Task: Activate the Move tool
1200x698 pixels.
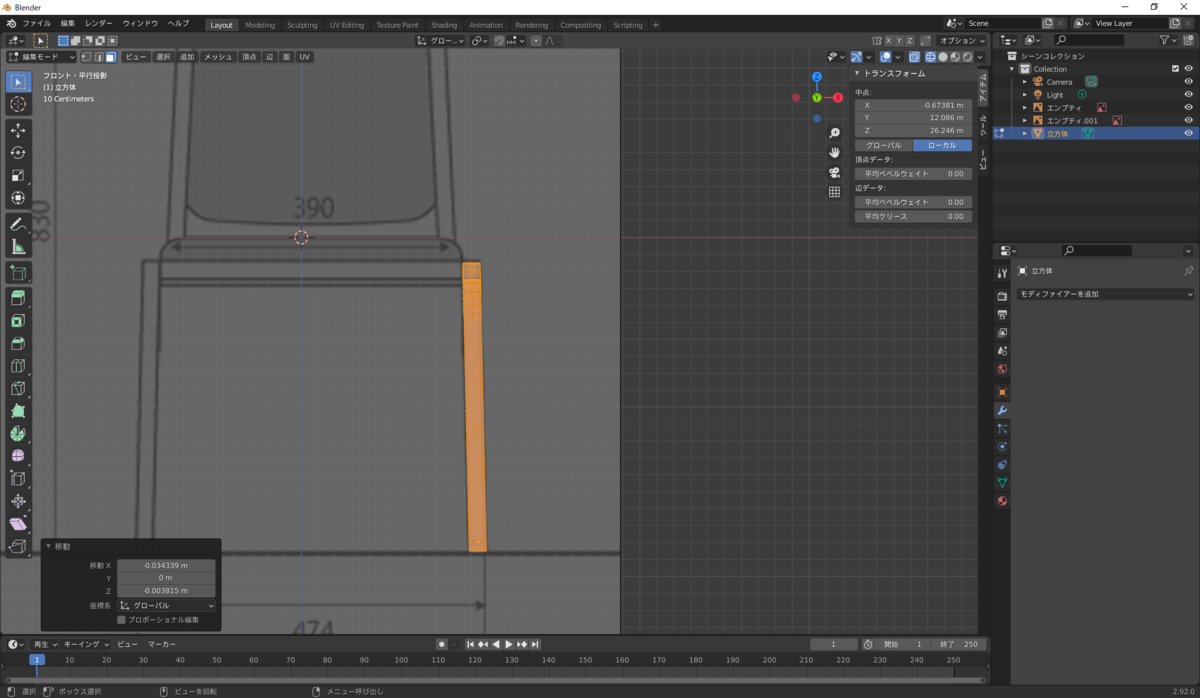Action: tap(18, 130)
